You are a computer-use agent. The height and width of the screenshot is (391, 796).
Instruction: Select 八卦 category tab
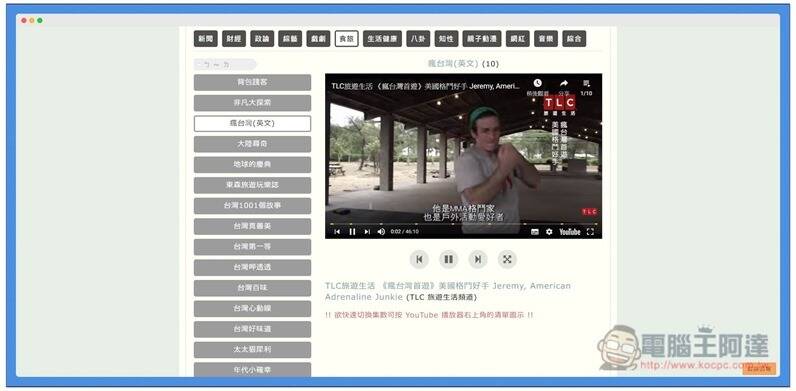tap(418, 39)
